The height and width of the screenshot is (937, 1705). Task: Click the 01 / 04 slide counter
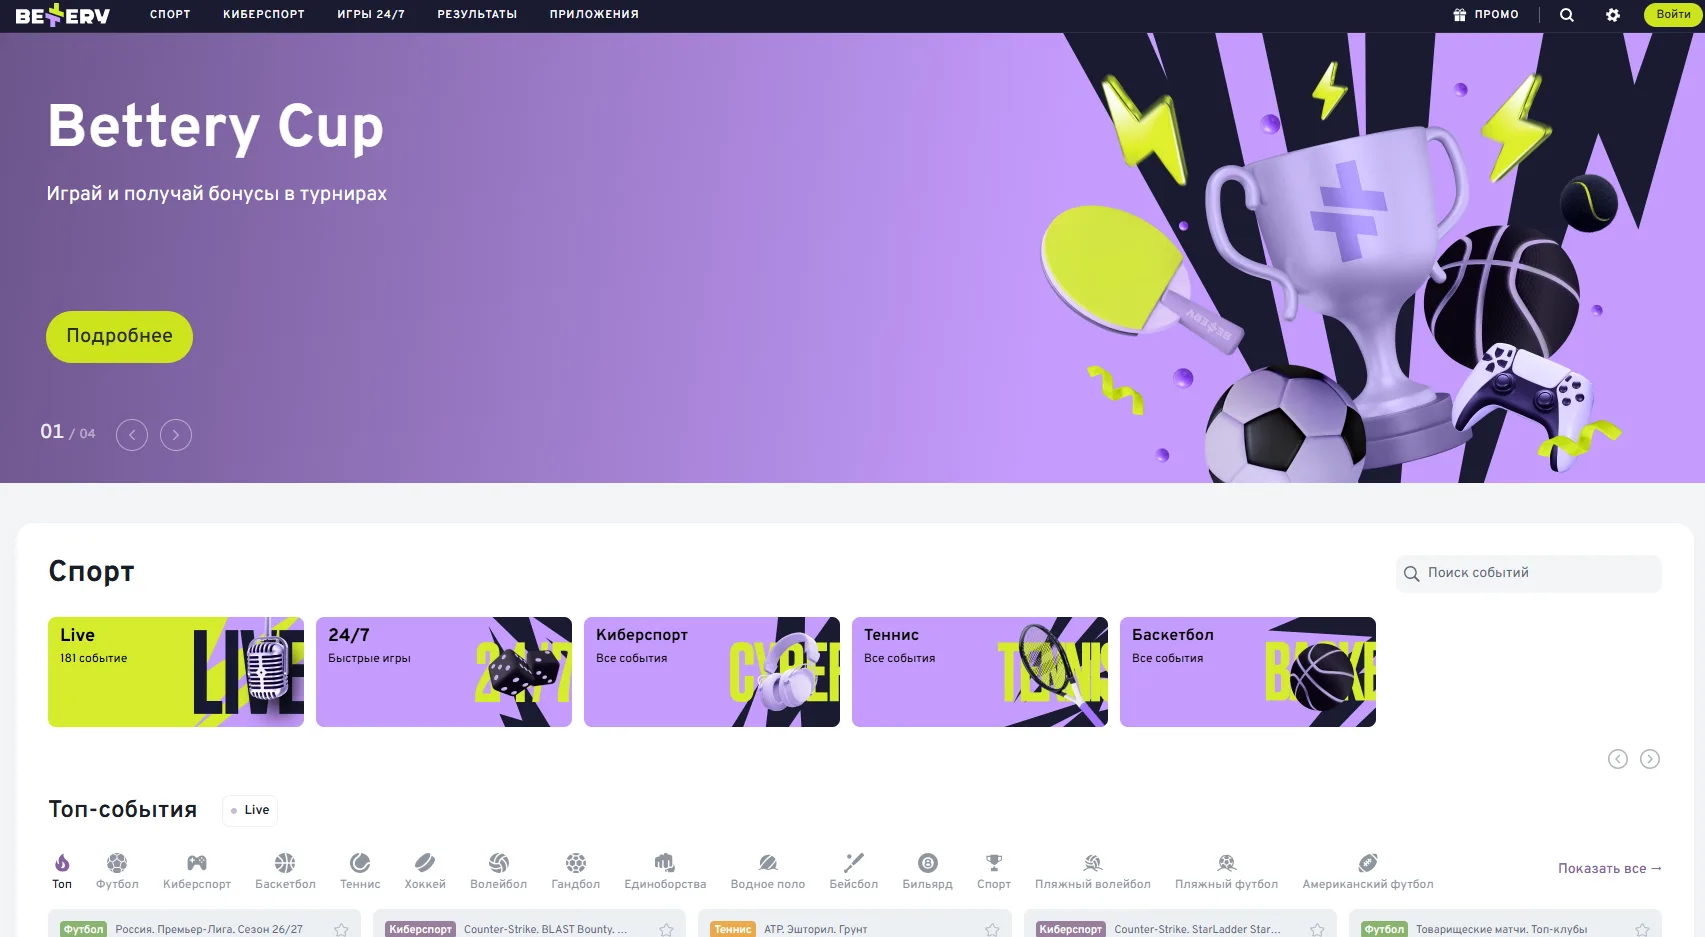pyautogui.click(x=68, y=432)
